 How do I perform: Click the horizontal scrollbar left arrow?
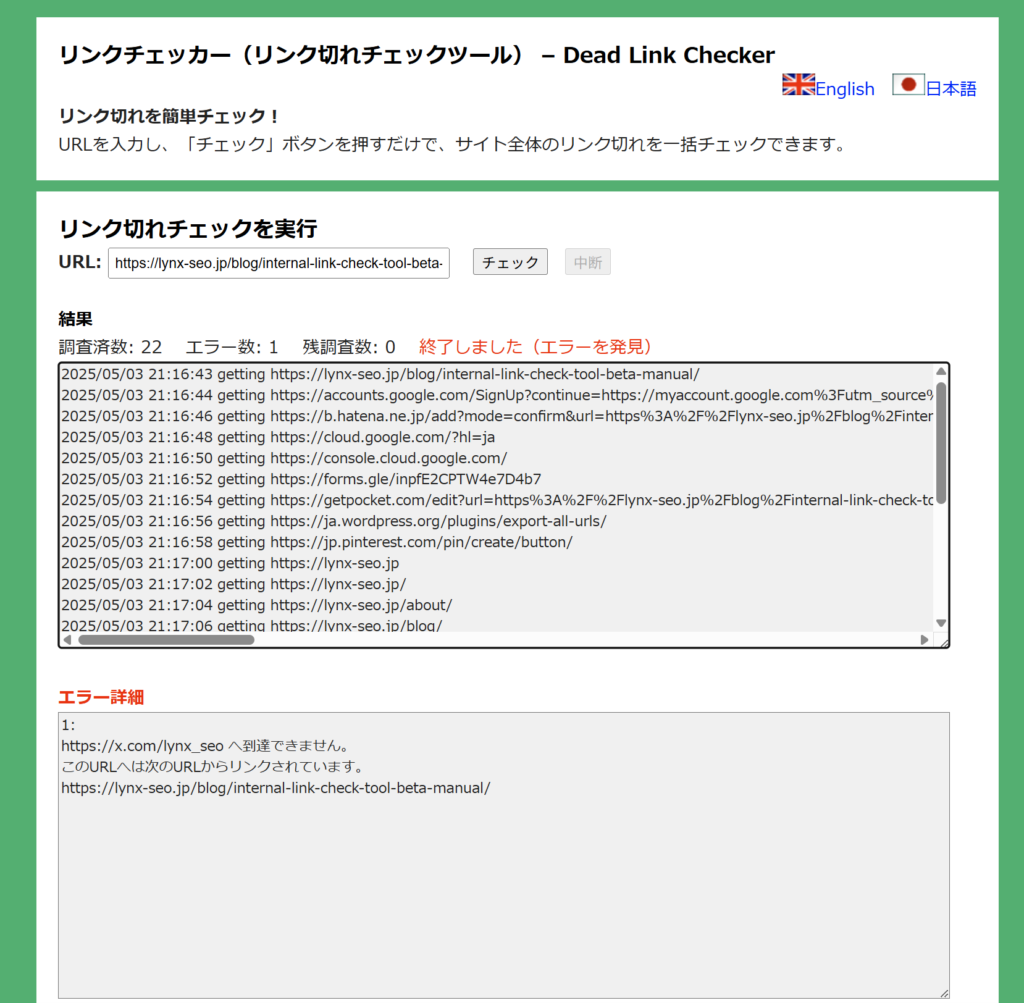click(66, 639)
